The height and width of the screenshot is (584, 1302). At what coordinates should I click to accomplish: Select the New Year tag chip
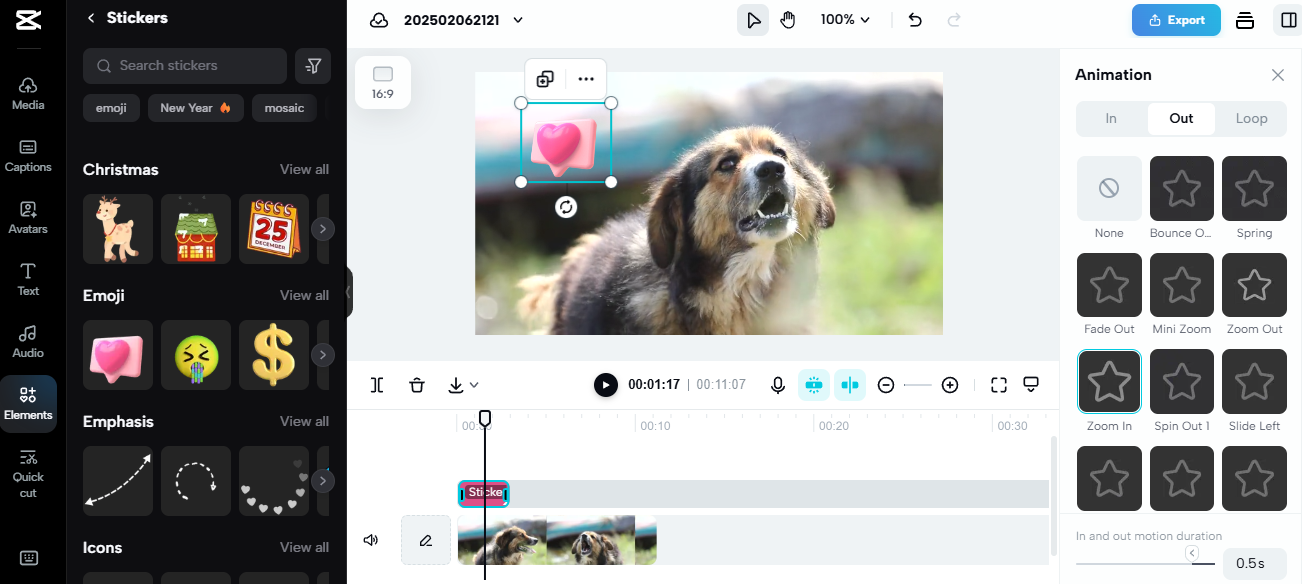[x=196, y=108]
